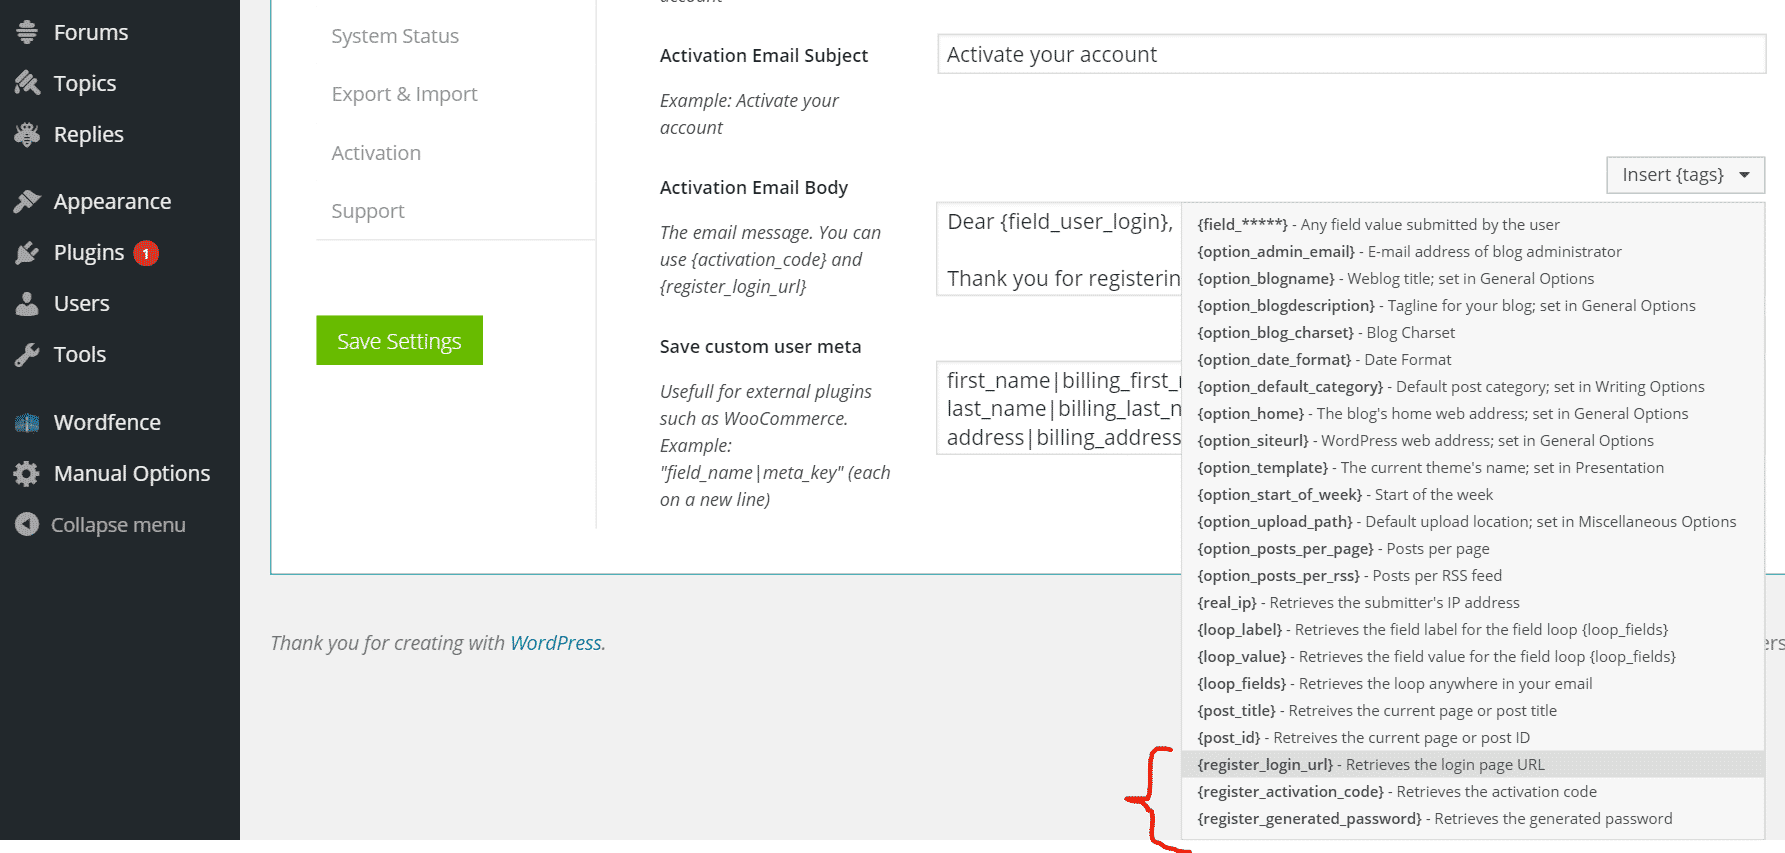Click the Wordfence shield icon
The image size is (1785, 853).
pyautogui.click(x=27, y=422)
